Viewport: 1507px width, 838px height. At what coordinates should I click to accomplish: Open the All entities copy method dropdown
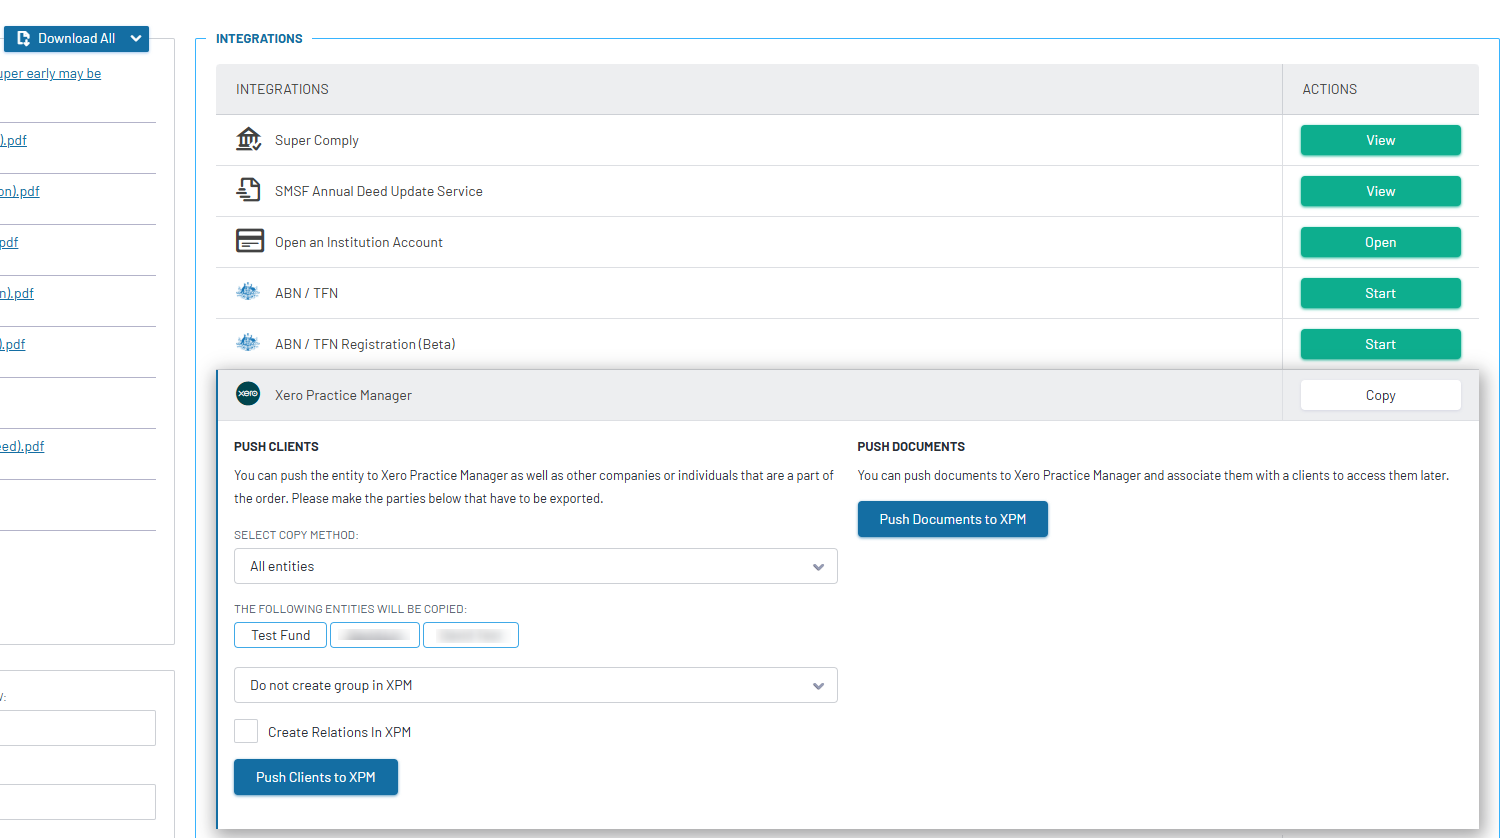536,566
